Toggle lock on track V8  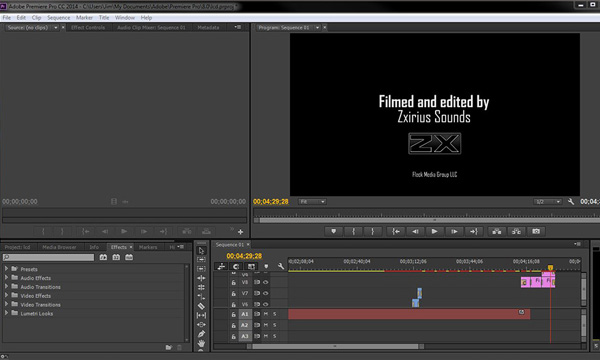pos(233,282)
